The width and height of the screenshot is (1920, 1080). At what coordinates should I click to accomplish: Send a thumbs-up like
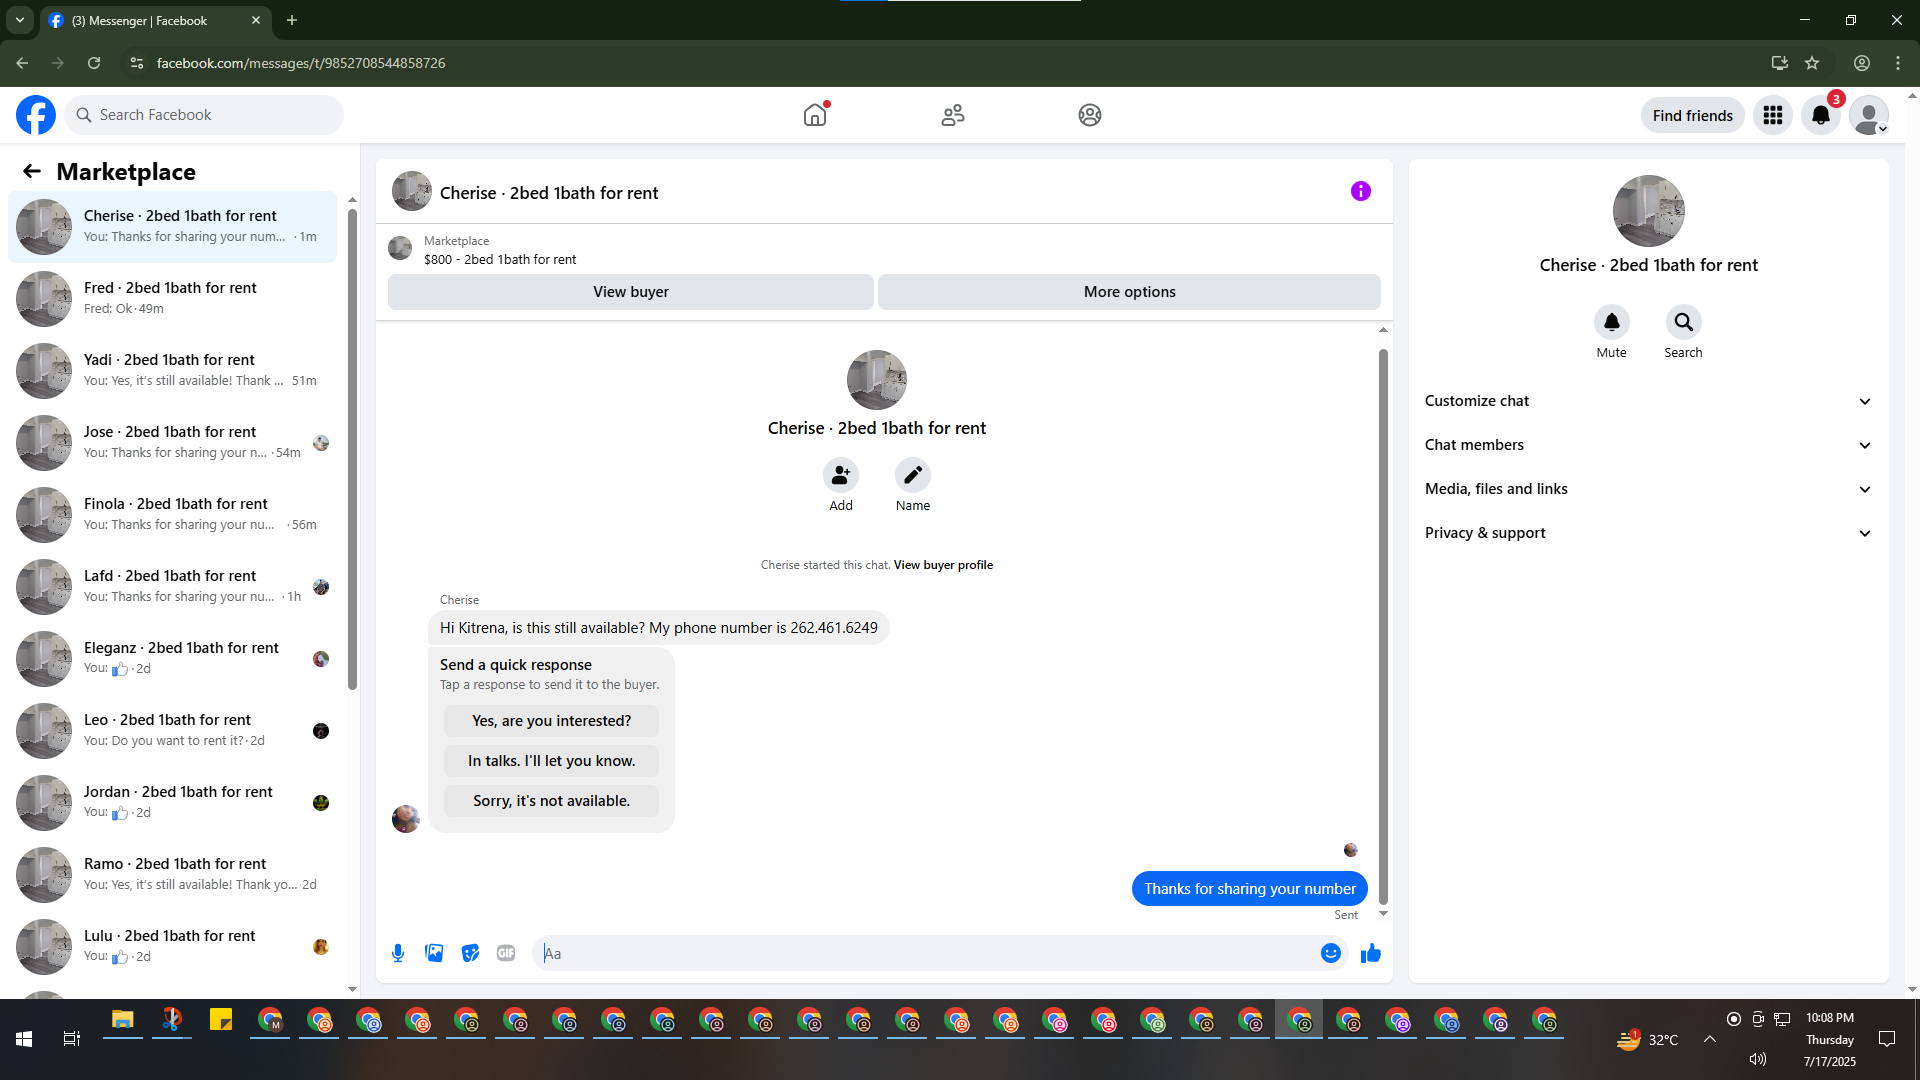(1371, 953)
